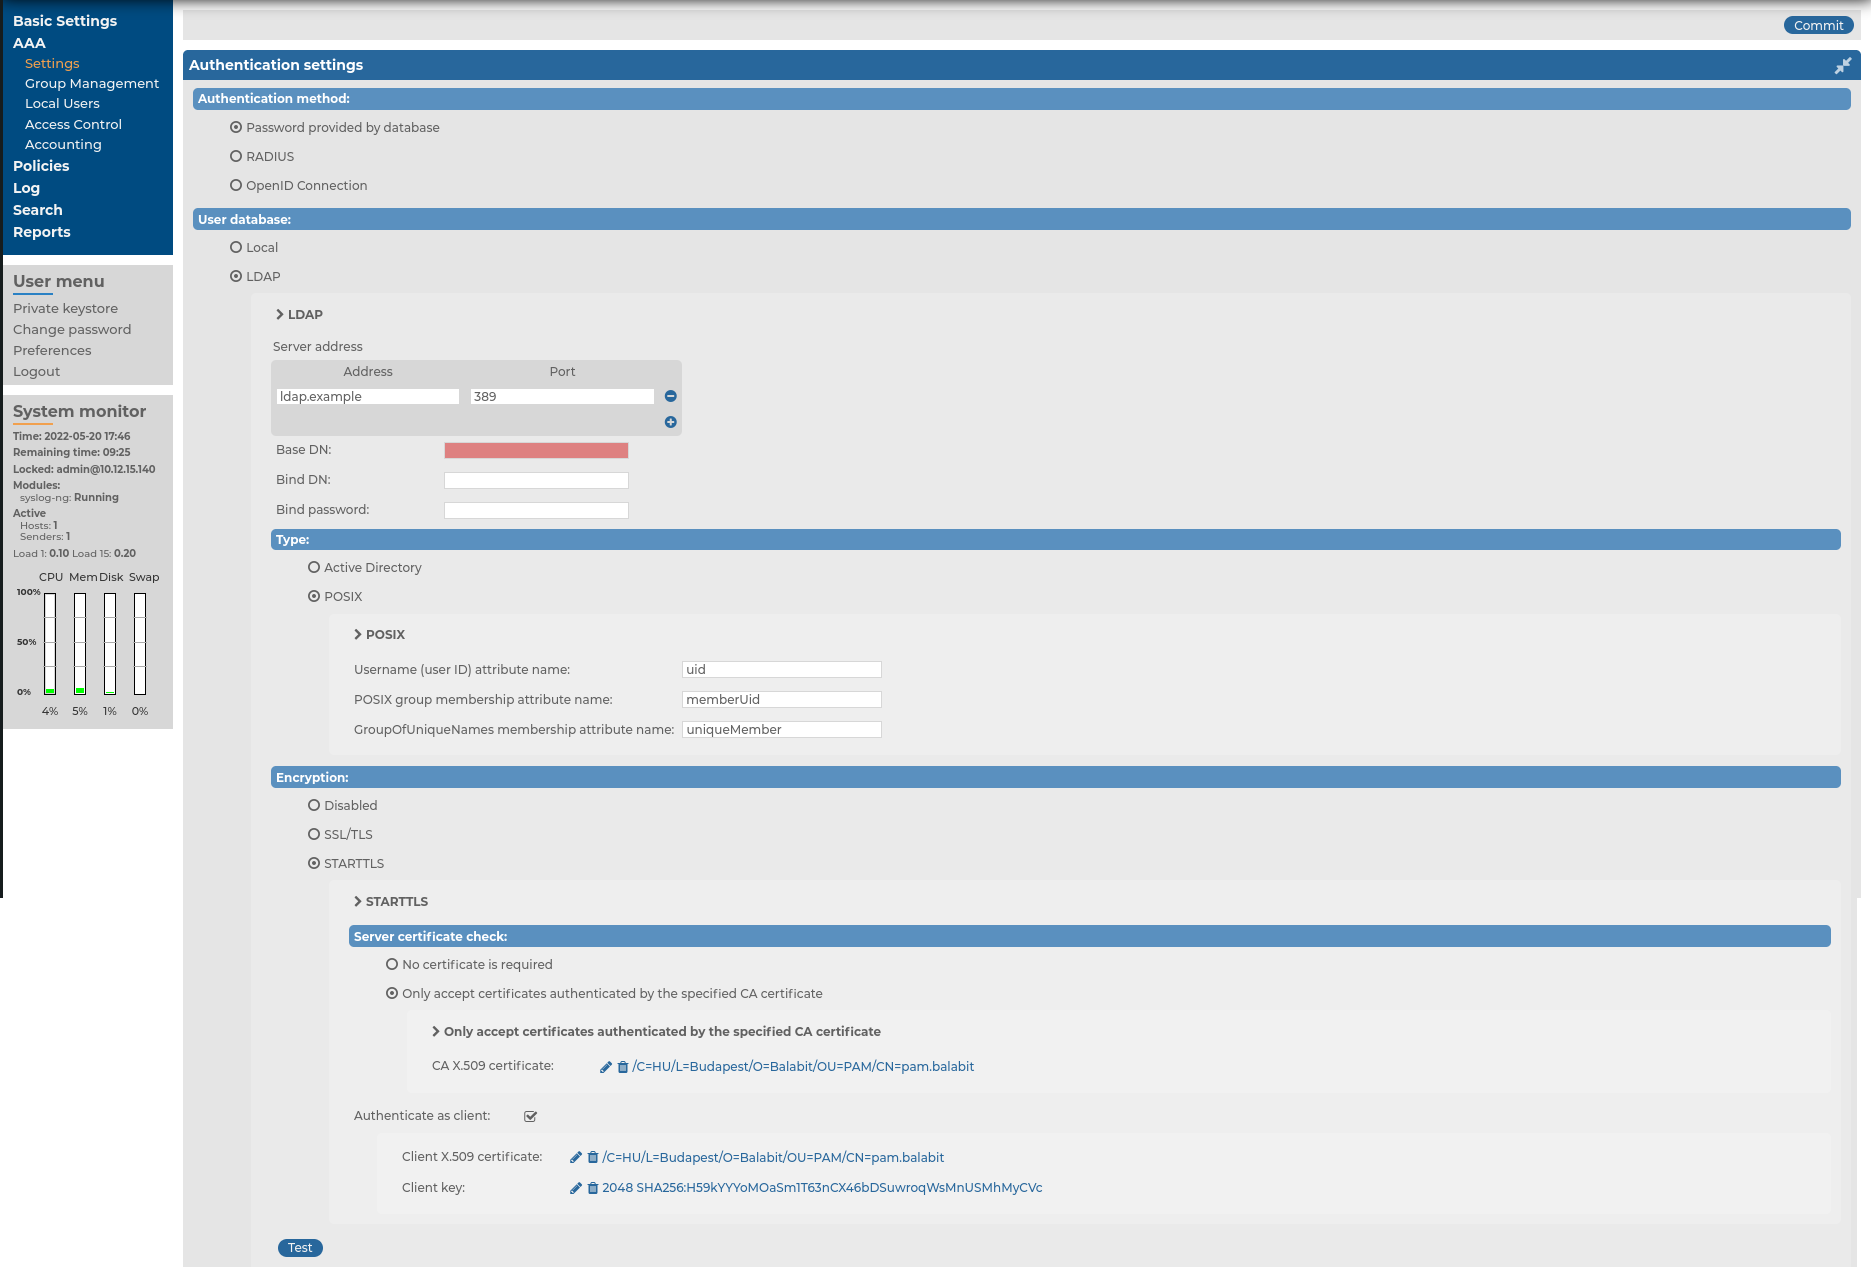Click Logout link
Screen dimensions: 1871x1267
tap(36, 371)
